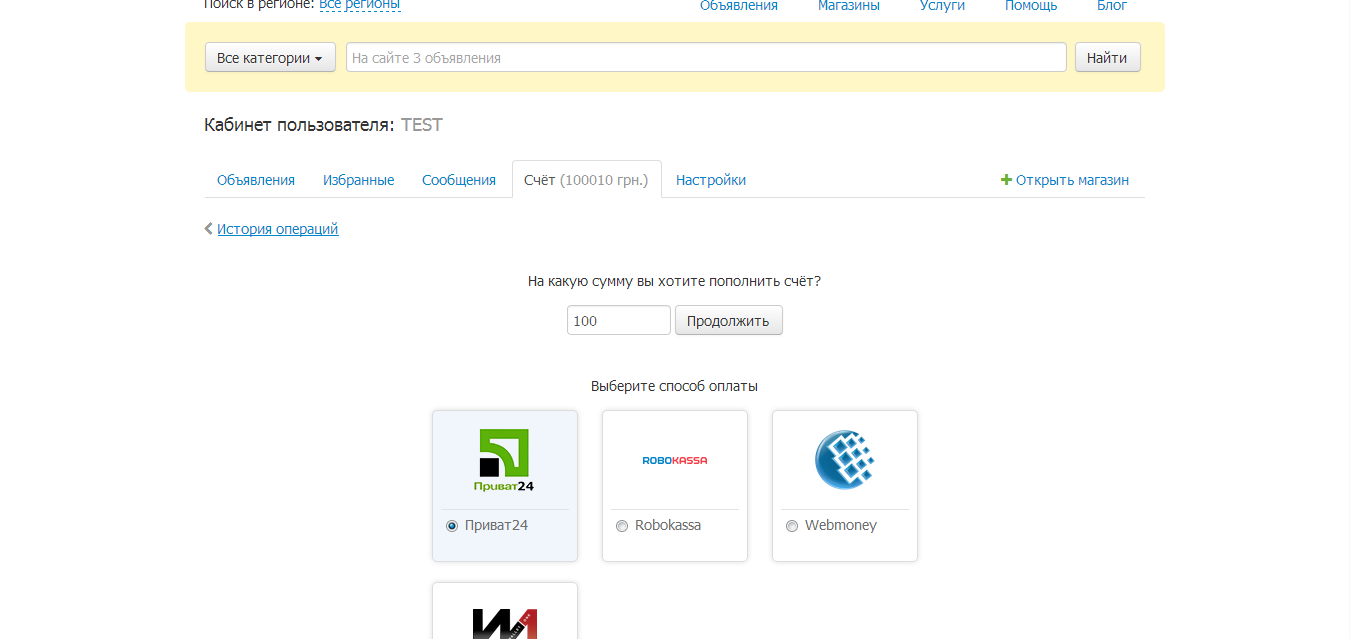Click the Открыть магазин link
Viewport: 1350px width, 639px height.
tap(1072, 180)
